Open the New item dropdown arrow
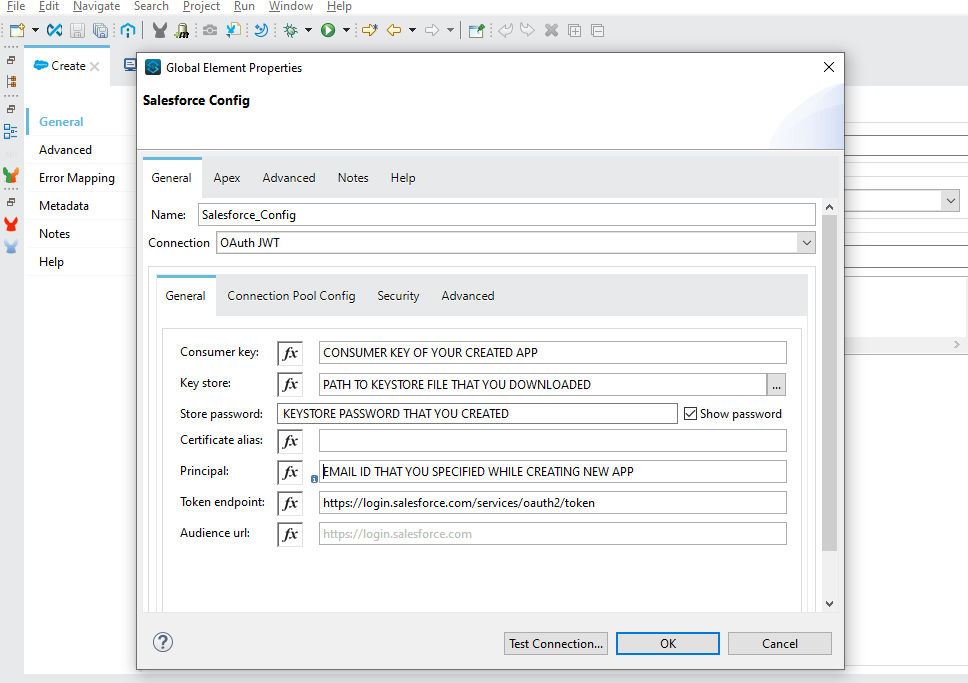Viewport: 968px width, 683px height. 35,30
